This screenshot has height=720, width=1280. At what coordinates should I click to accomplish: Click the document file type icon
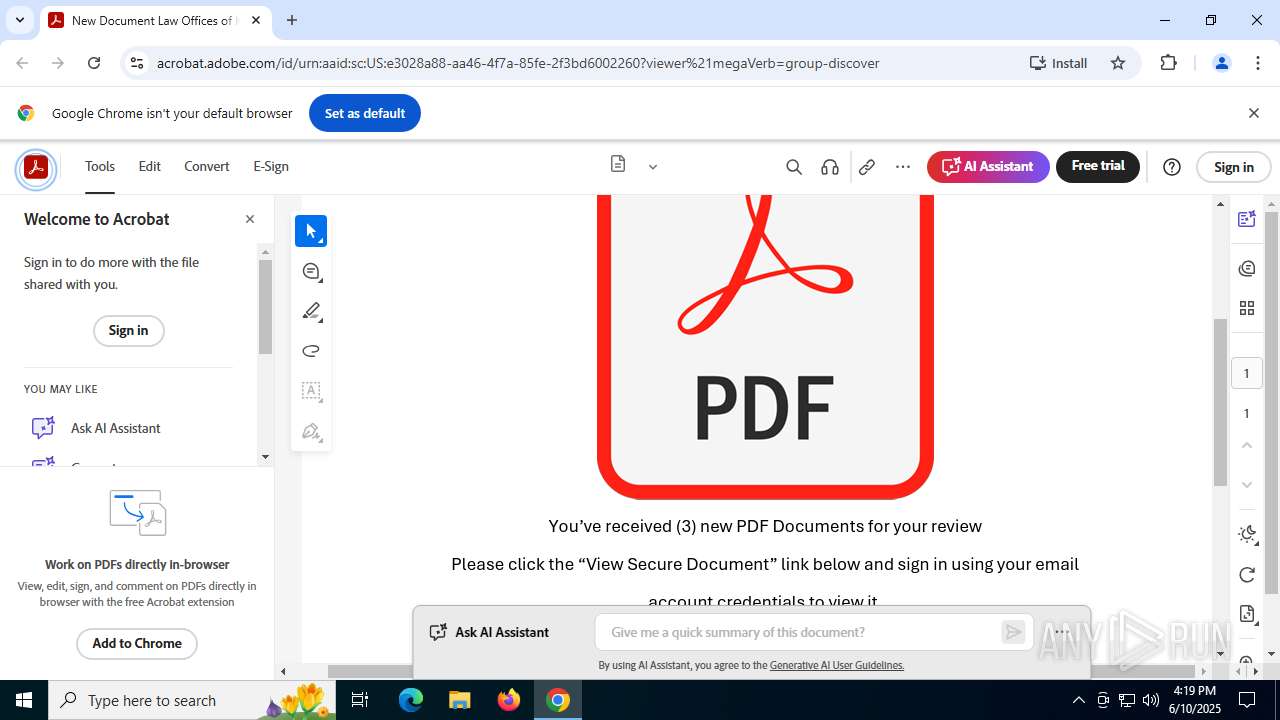point(618,164)
